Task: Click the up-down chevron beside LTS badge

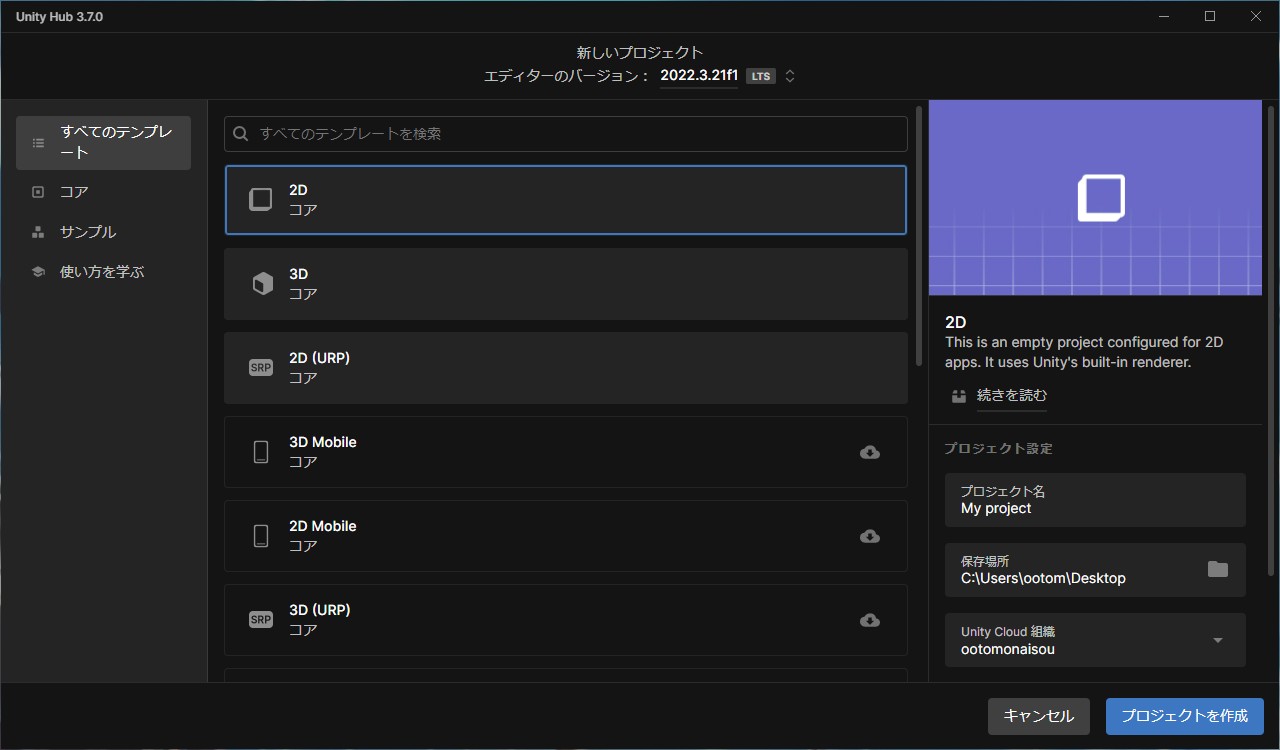Action: (790, 76)
